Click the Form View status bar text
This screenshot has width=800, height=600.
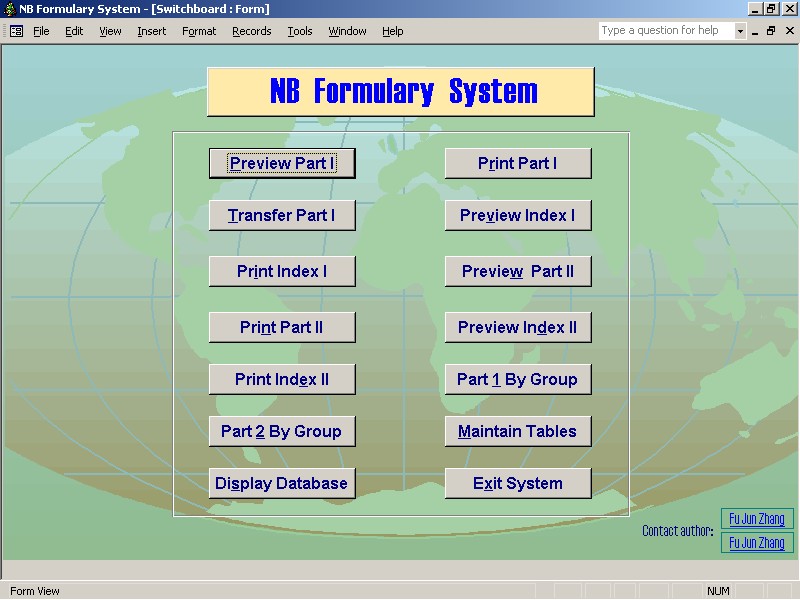click(35, 591)
